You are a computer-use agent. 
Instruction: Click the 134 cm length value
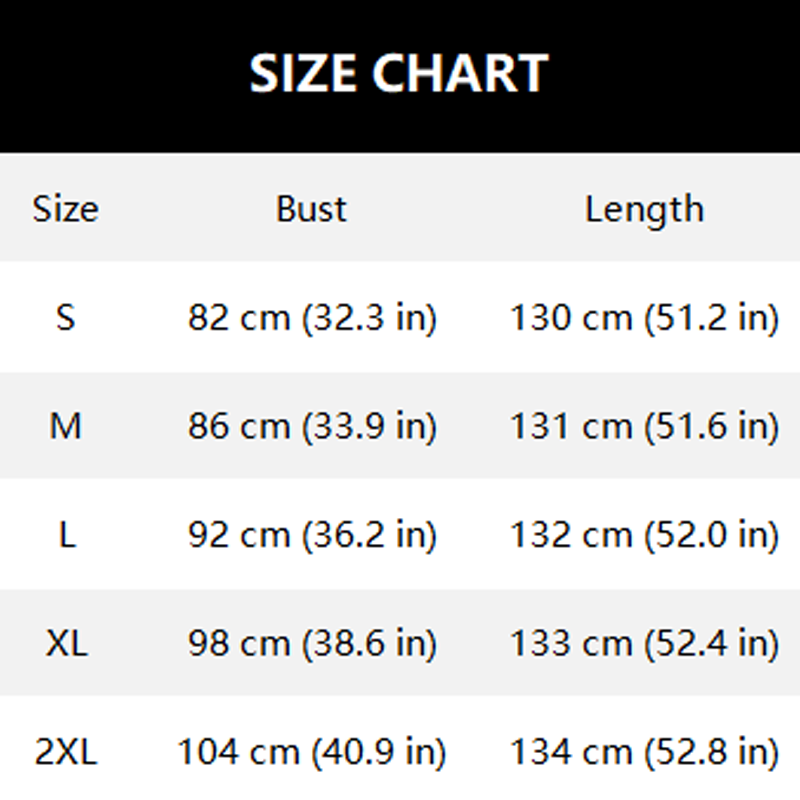click(571, 752)
